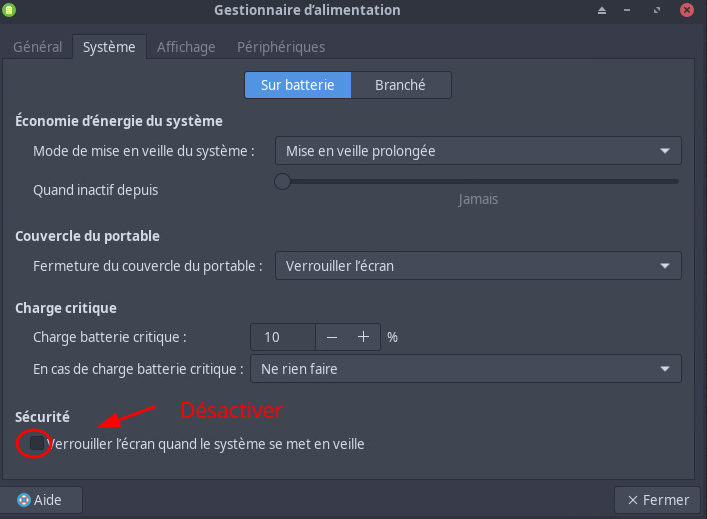707x519 pixels.
Task: Click the inactivity slider handle
Action: [x=282, y=182]
